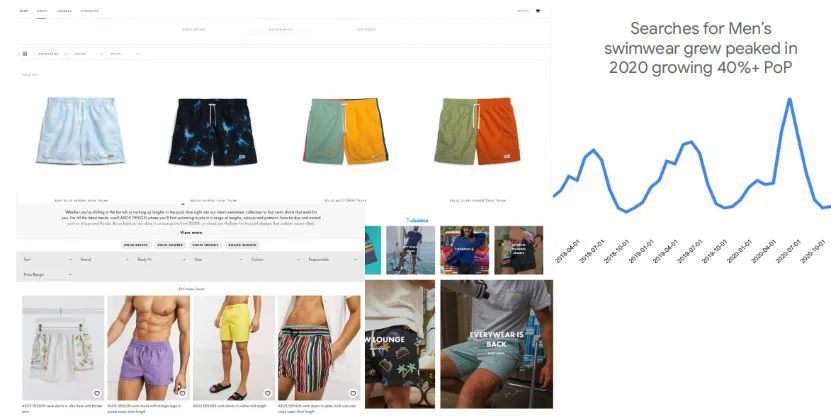831x419 pixels.
Task: Click the grid view icon
Action: tap(24, 54)
